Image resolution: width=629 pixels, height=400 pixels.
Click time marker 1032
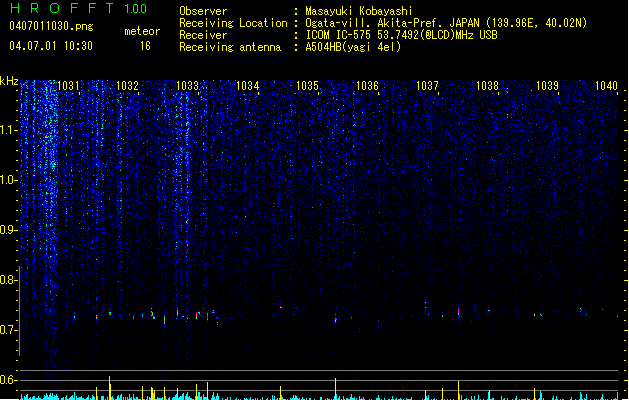[128, 86]
